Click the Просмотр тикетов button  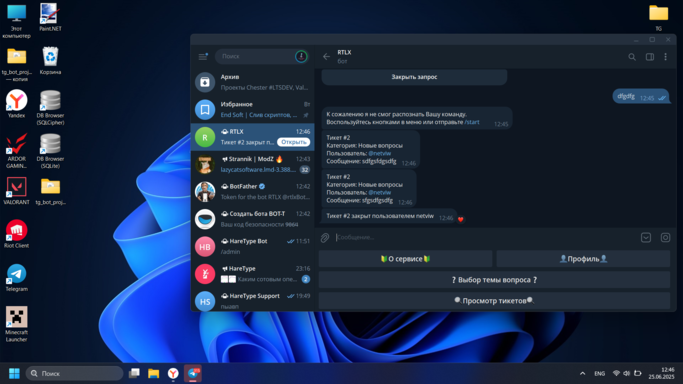tap(494, 300)
